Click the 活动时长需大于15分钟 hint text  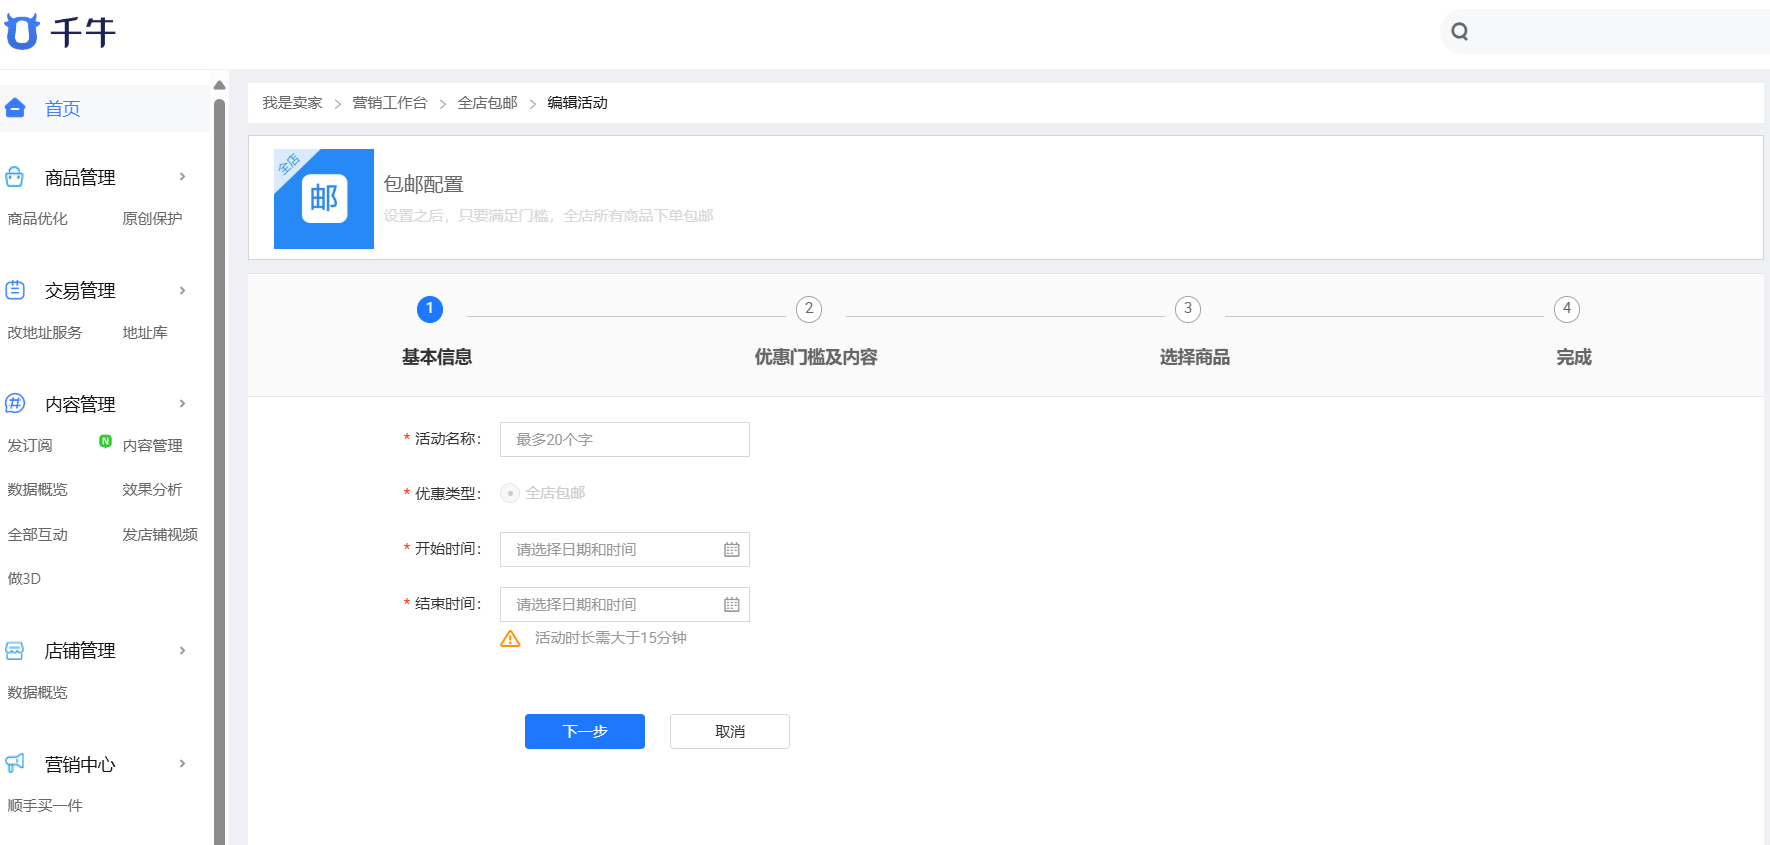[611, 638]
